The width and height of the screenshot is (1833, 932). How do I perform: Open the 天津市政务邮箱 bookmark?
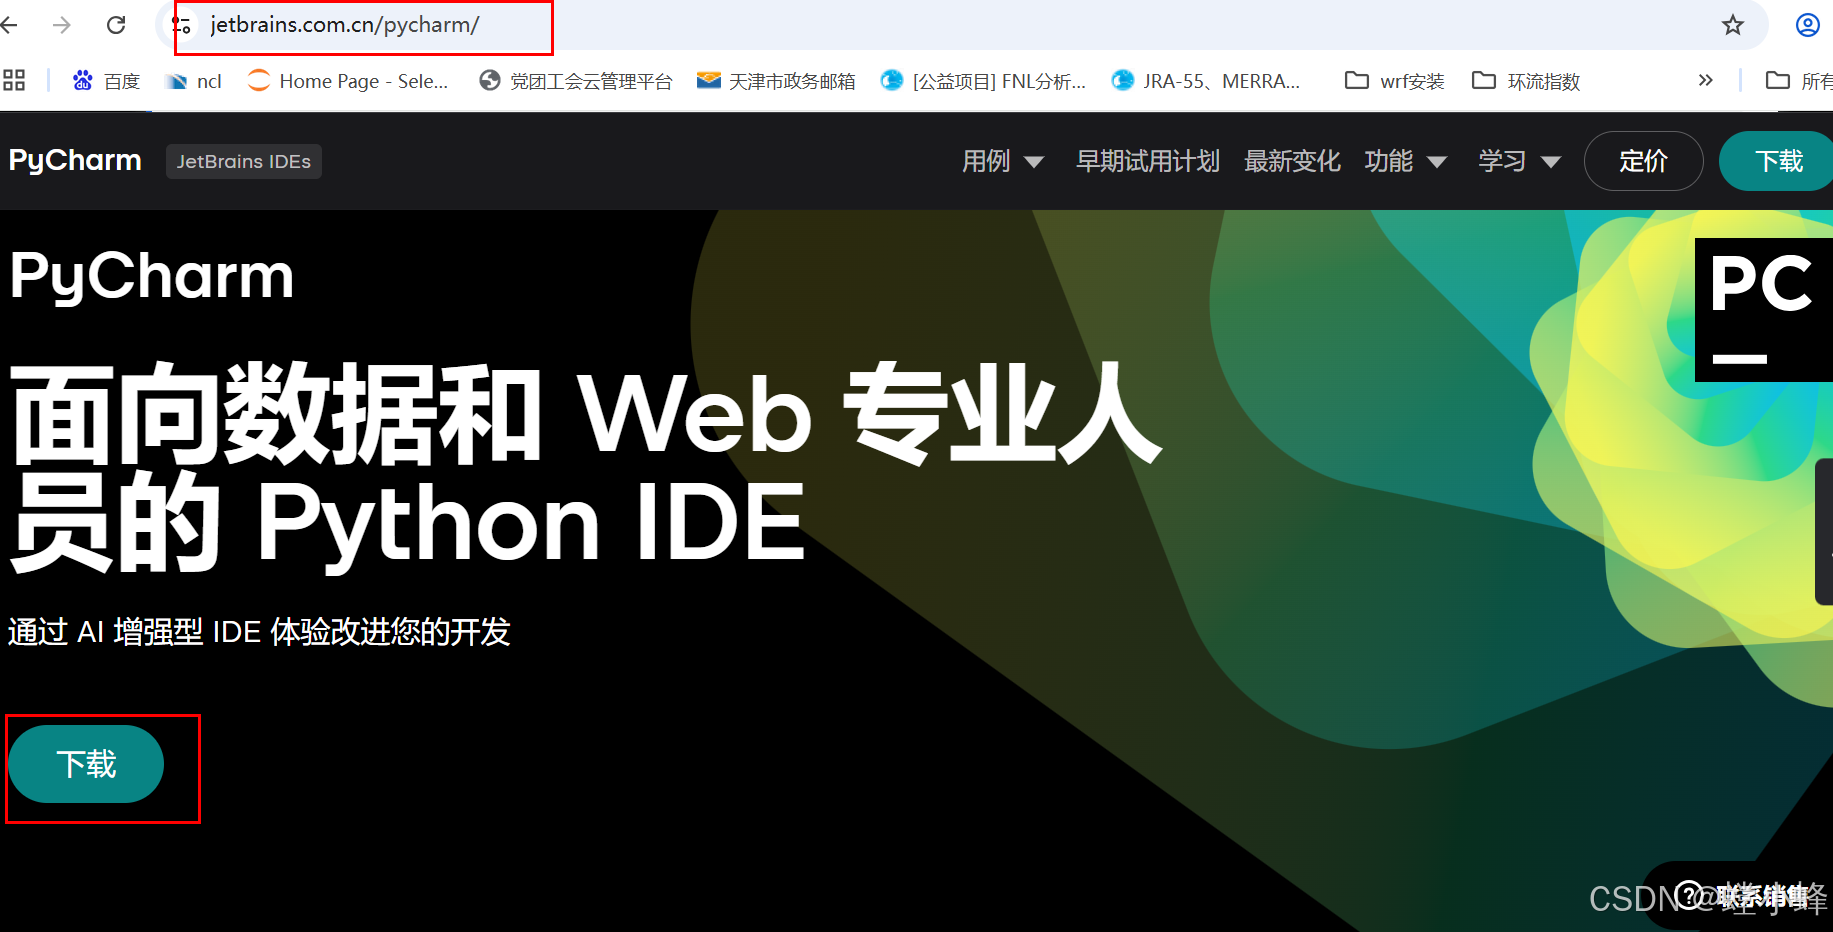point(776,81)
